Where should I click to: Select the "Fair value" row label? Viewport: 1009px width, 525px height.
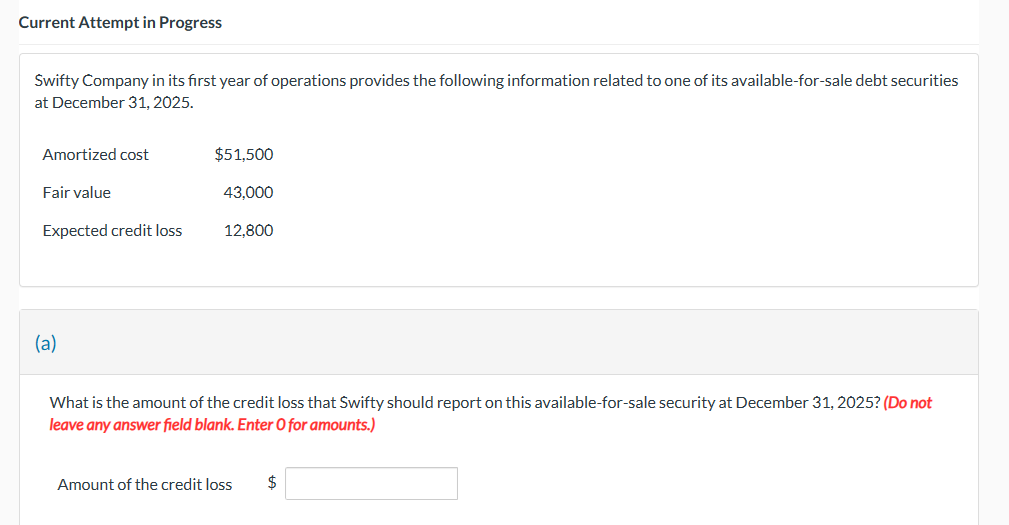click(x=76, y=192)
